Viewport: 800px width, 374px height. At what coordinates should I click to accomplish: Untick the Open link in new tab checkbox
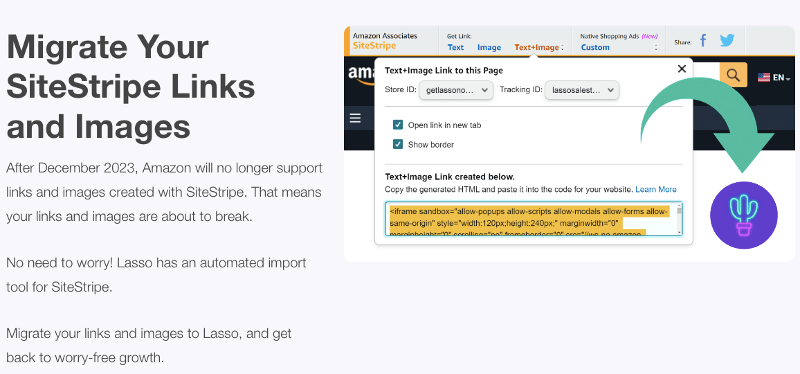coord(398,125)
